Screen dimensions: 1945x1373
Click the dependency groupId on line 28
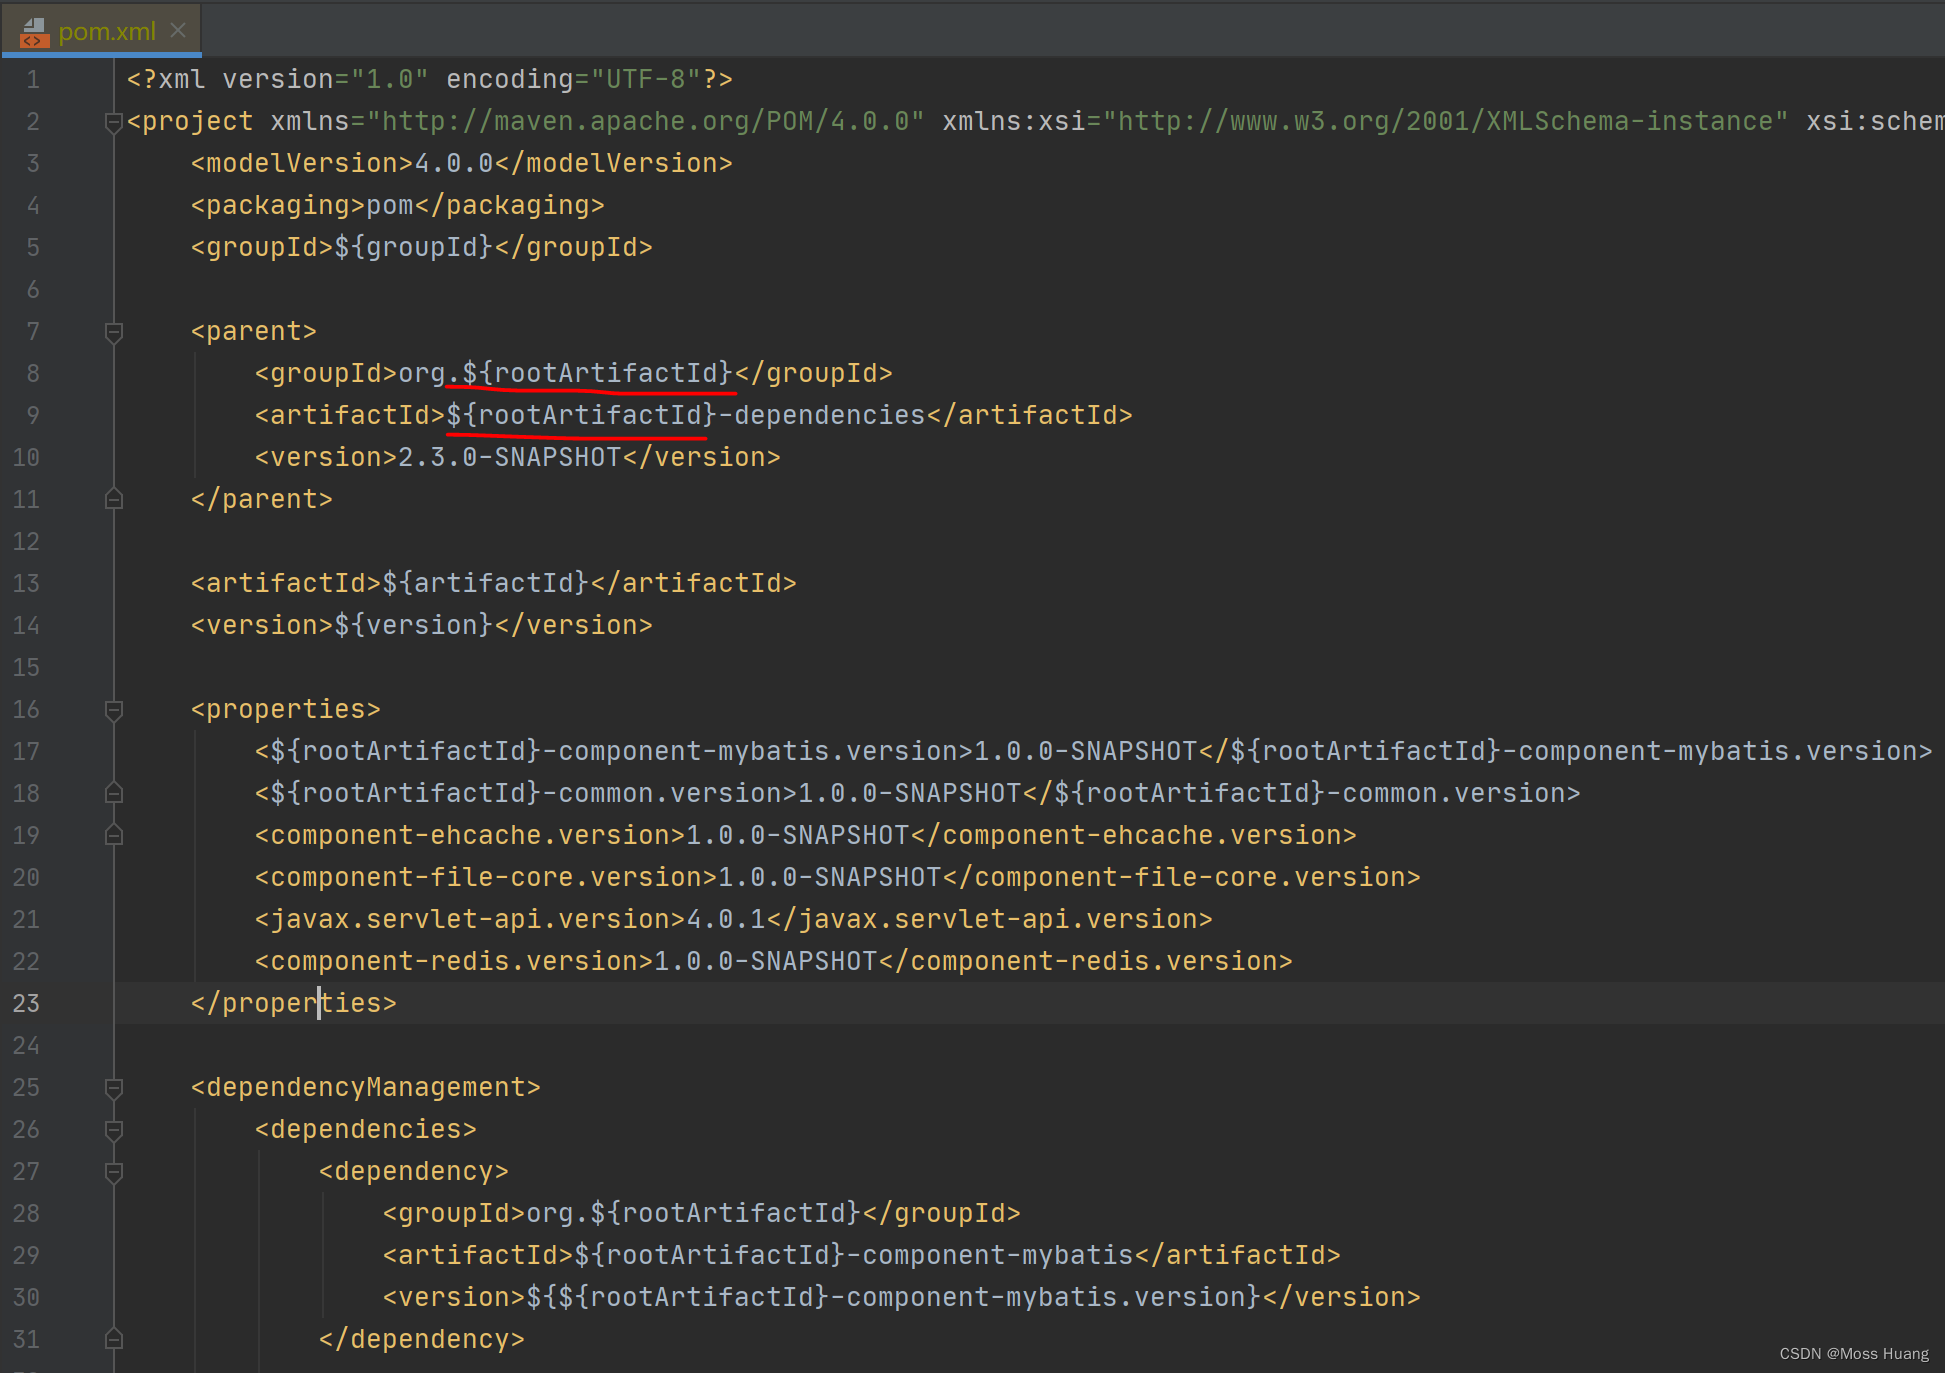(702, 1214)
